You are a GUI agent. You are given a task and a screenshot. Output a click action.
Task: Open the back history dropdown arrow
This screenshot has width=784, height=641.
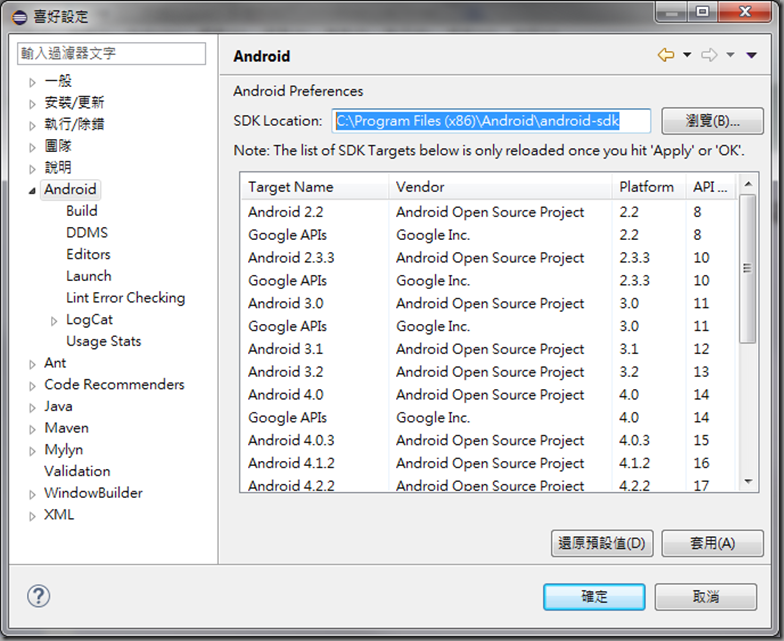coord(687,54)
